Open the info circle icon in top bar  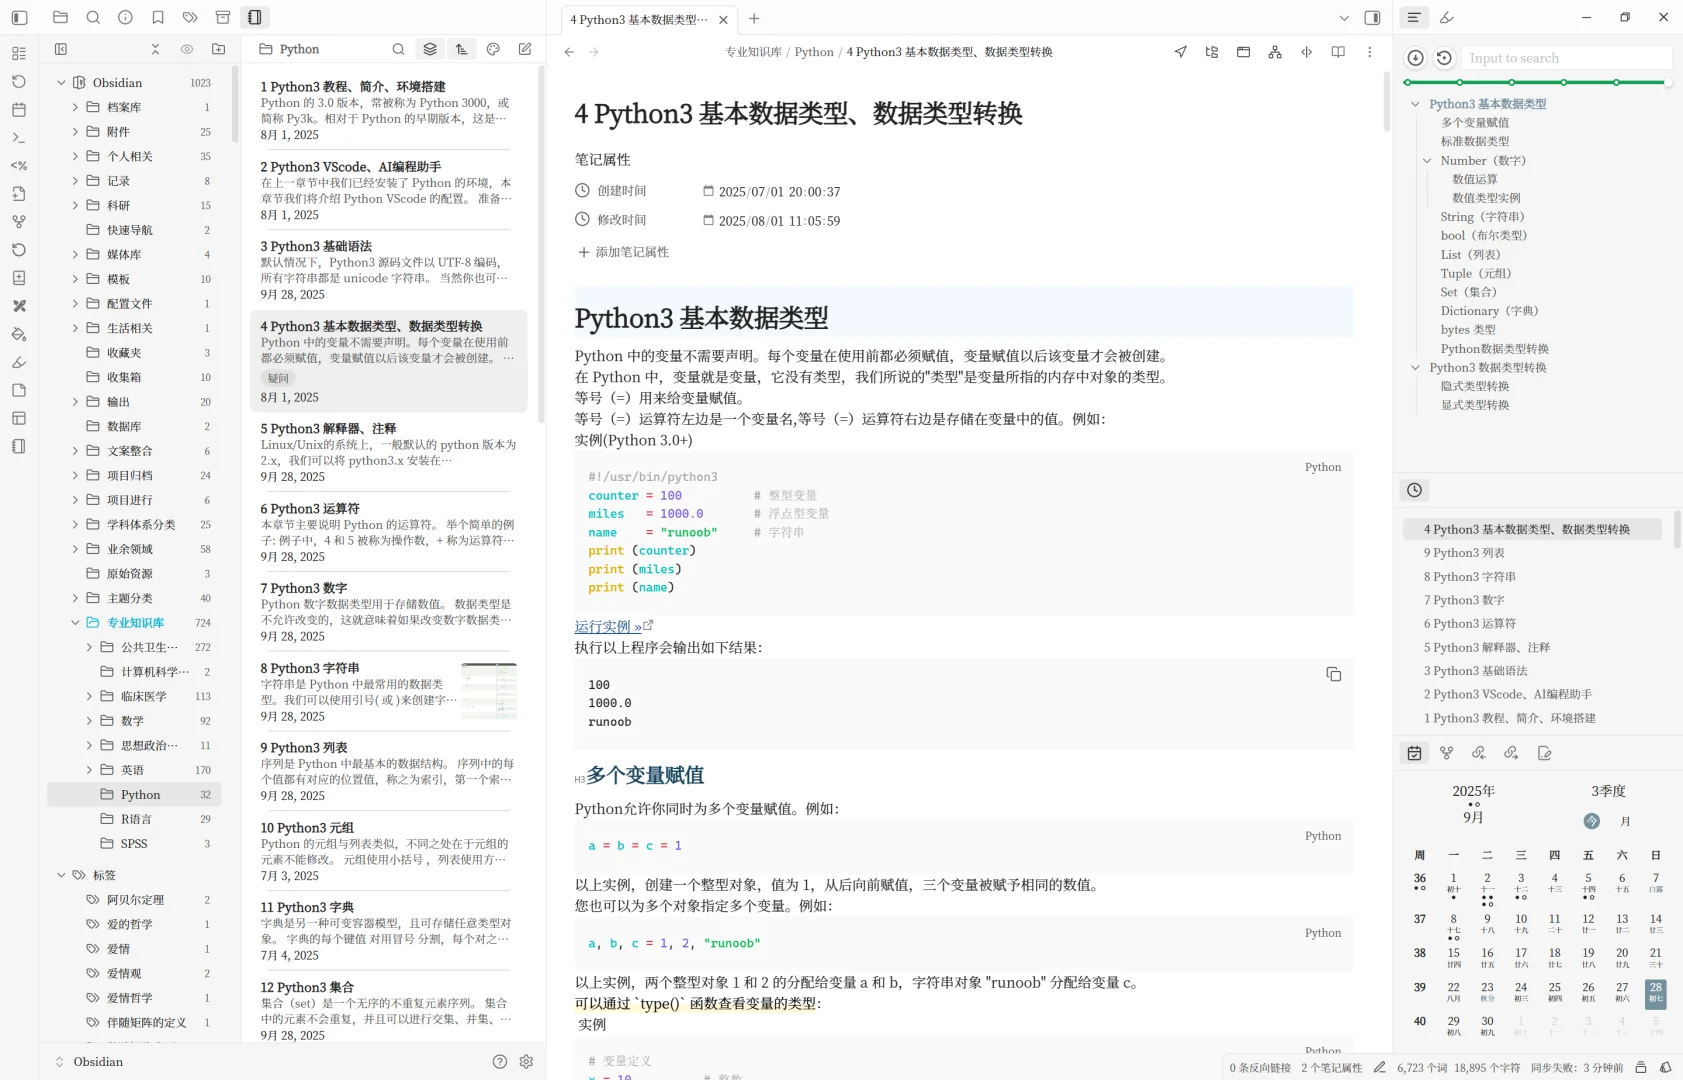point(125,17)
